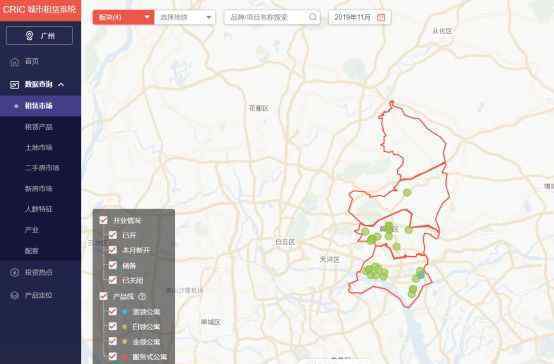
Task: Click the 从化区 map label
Action: coord(442,31)
